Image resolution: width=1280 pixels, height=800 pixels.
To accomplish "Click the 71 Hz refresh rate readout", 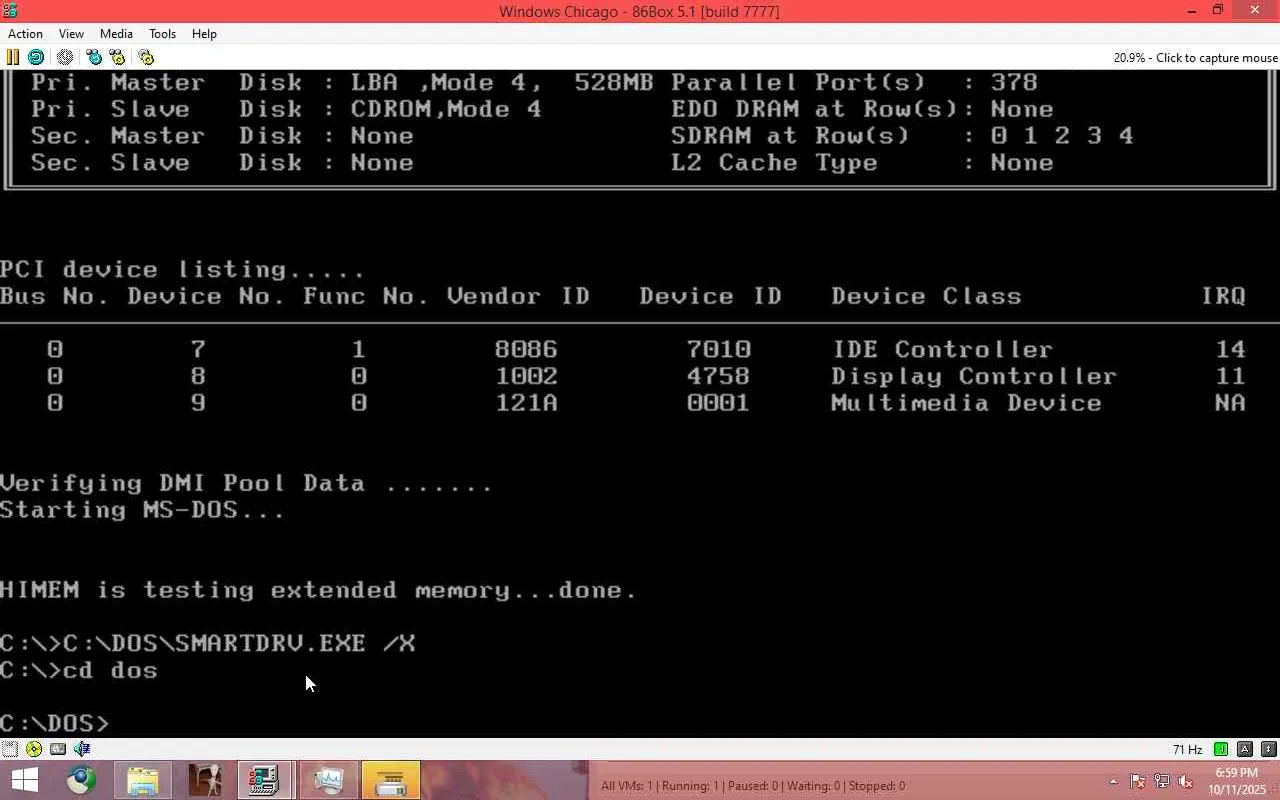I will pyautogui.click(x=1187, y=750).
